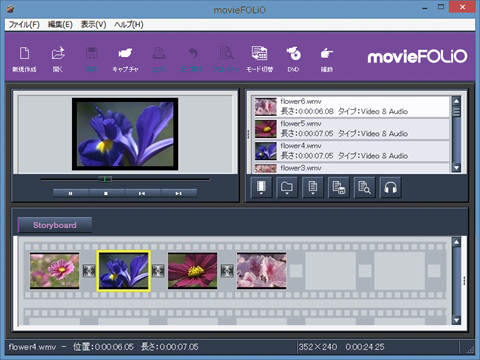The image size is (480, 360).
Task: Open the DVD authoring icon
Action: coord(293,59)
